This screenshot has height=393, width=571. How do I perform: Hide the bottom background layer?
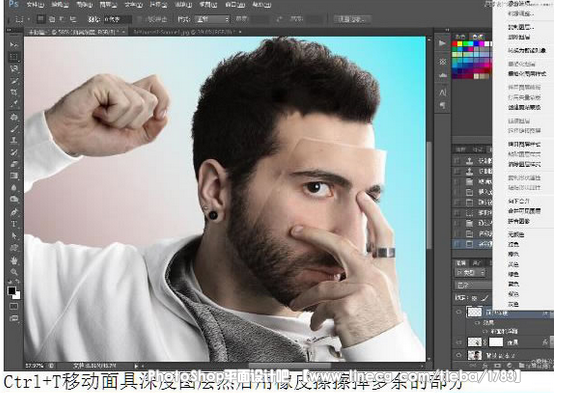click(458, 355)
